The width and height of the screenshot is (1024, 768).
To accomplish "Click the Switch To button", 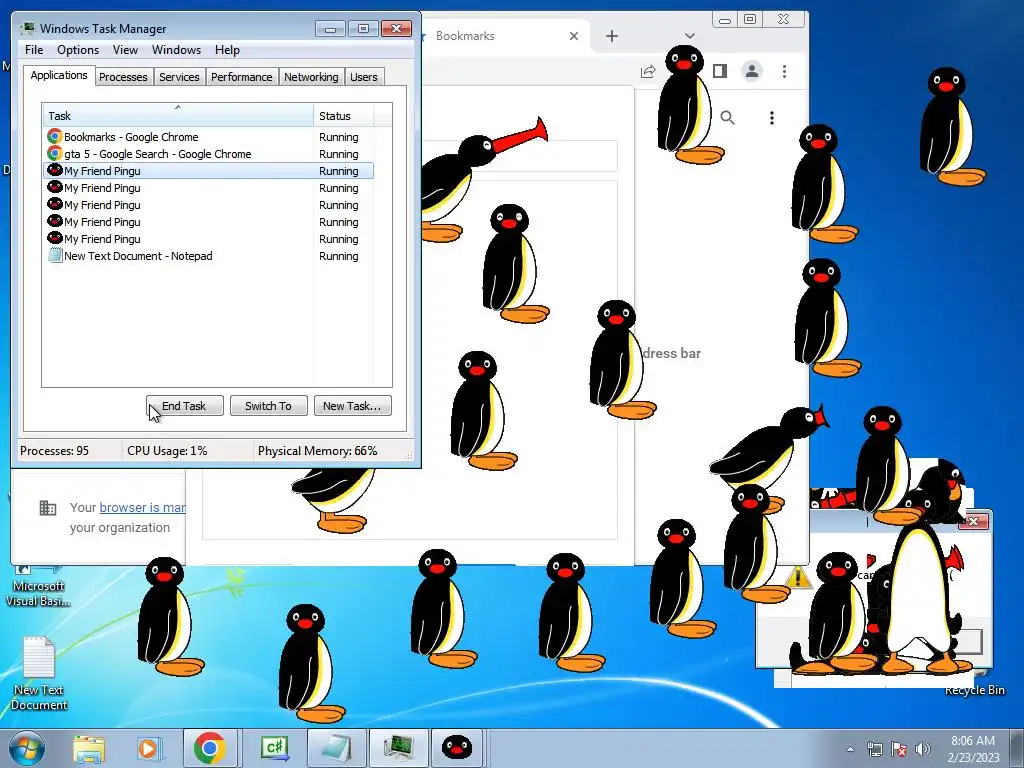I will coord(268,406).
